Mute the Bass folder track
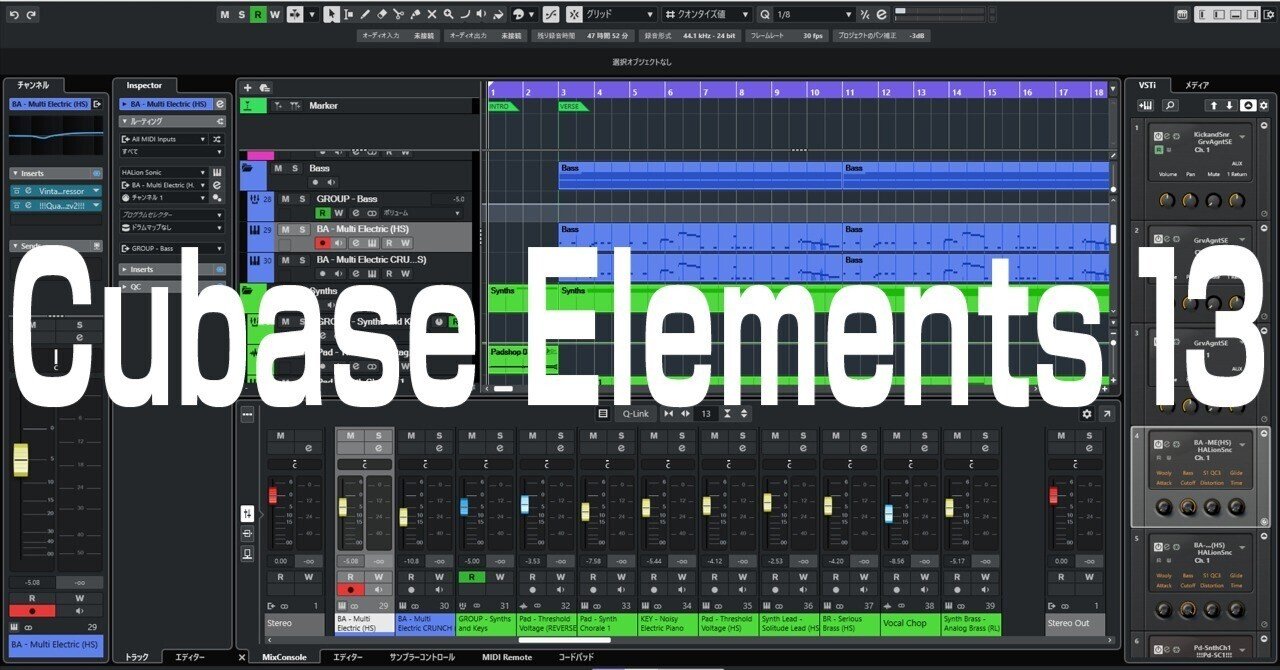1280x670 pixels. 277,168
